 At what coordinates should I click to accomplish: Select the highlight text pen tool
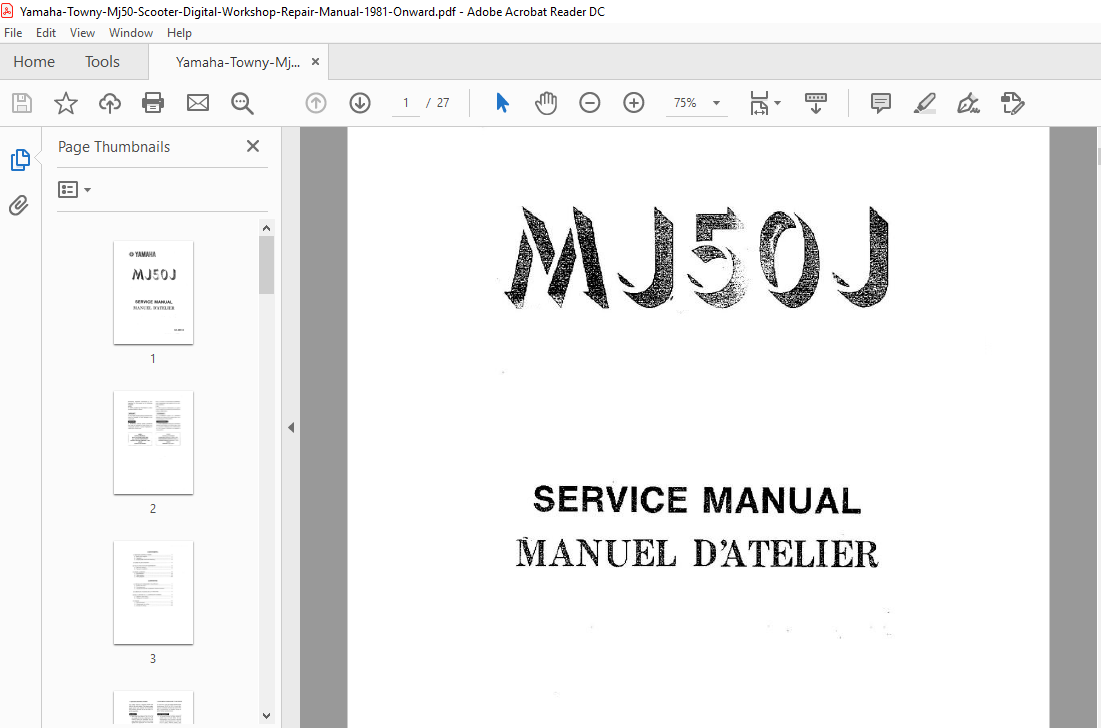click(925, 103)
